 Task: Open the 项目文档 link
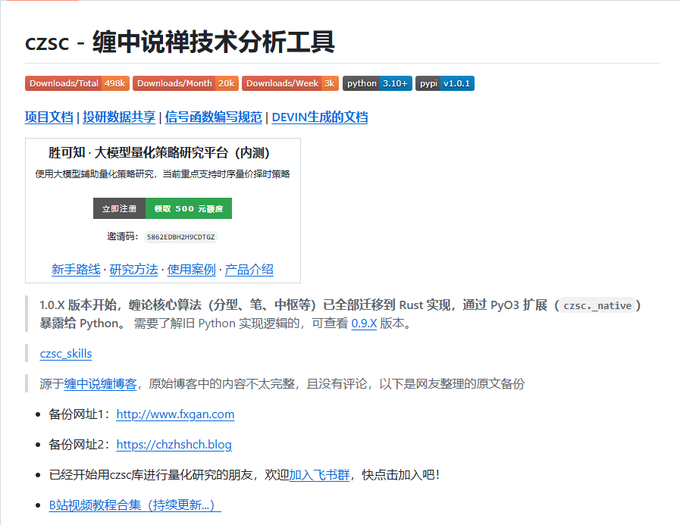49,117
